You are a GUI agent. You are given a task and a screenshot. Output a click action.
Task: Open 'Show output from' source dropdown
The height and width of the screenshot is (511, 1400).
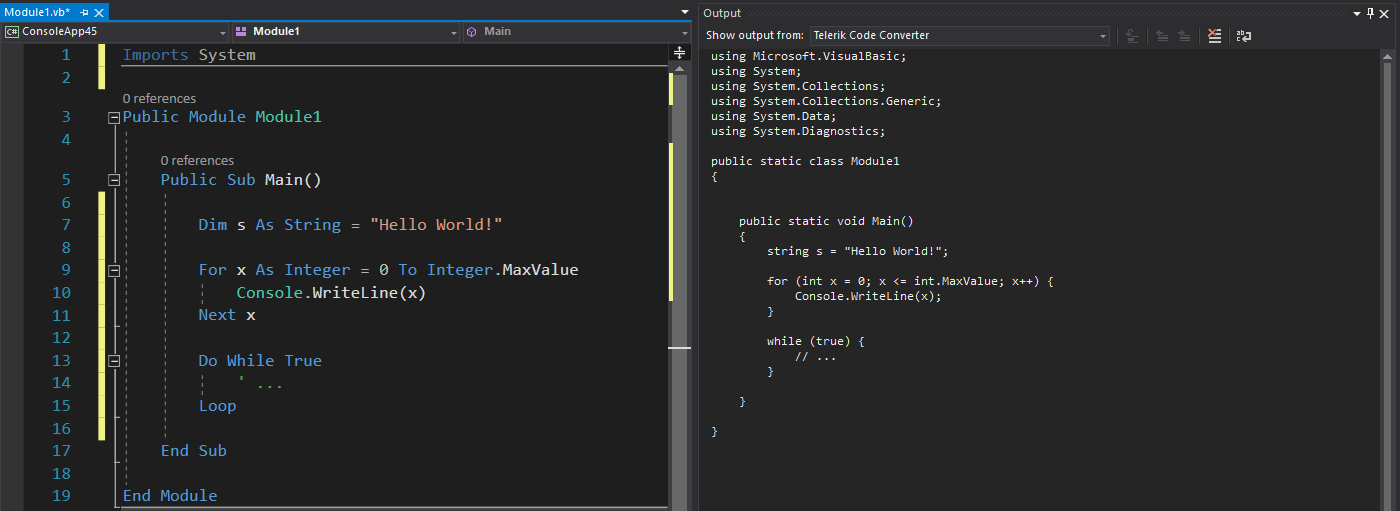(x=959, y=35)
